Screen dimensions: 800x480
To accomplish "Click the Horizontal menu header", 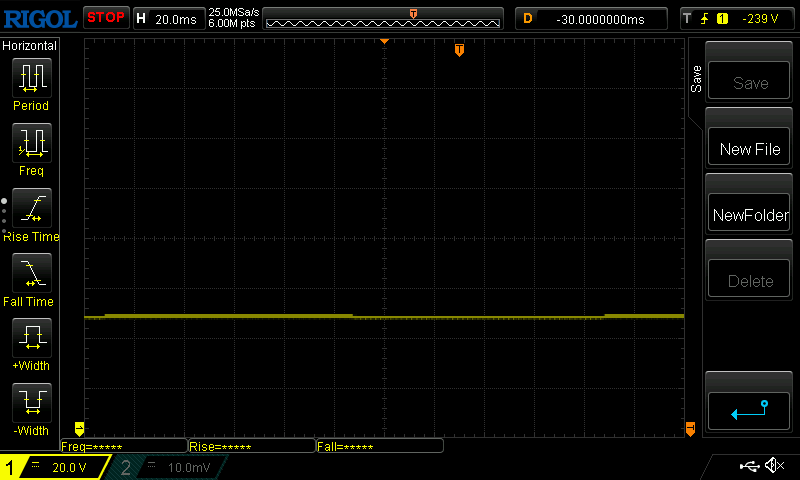I will 30,45.
